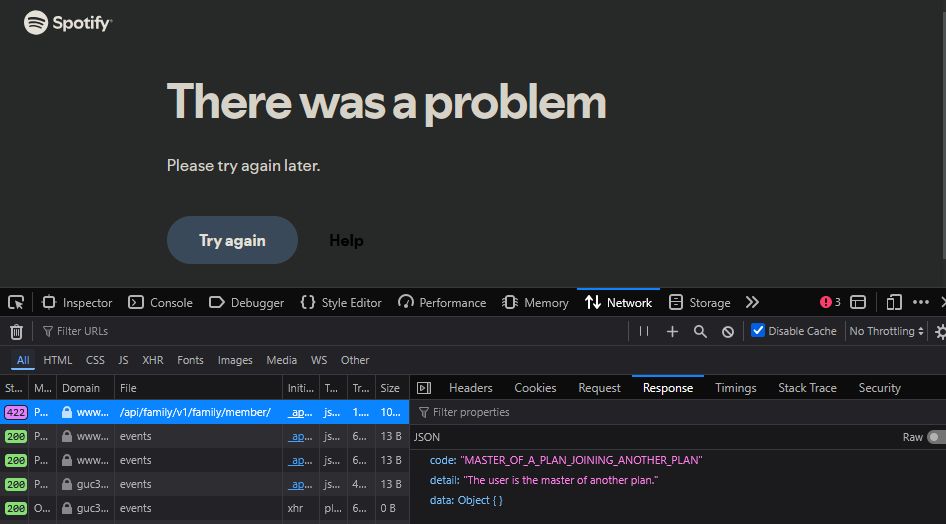Filter requests by CSS
Screen dimensions: 946x524
pos(95,360)
